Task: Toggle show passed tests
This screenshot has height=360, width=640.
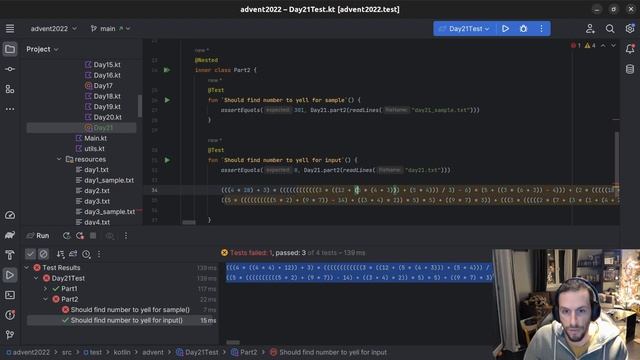Action: pyautogui.click(x=30, y=254)
